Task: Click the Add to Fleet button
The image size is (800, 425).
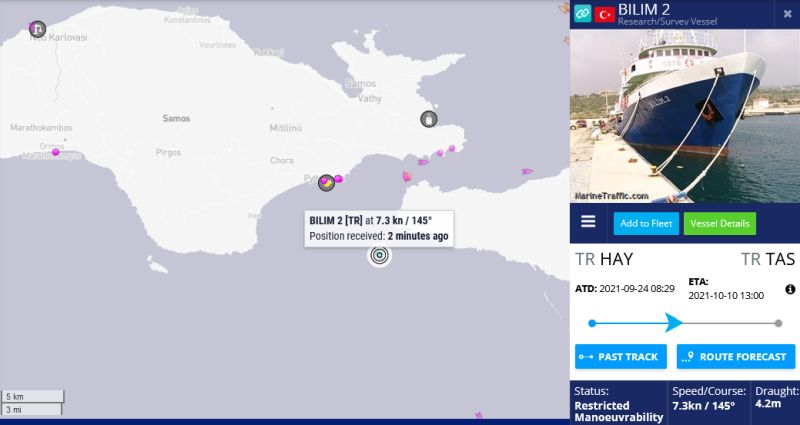Action: tap(646, 223)
